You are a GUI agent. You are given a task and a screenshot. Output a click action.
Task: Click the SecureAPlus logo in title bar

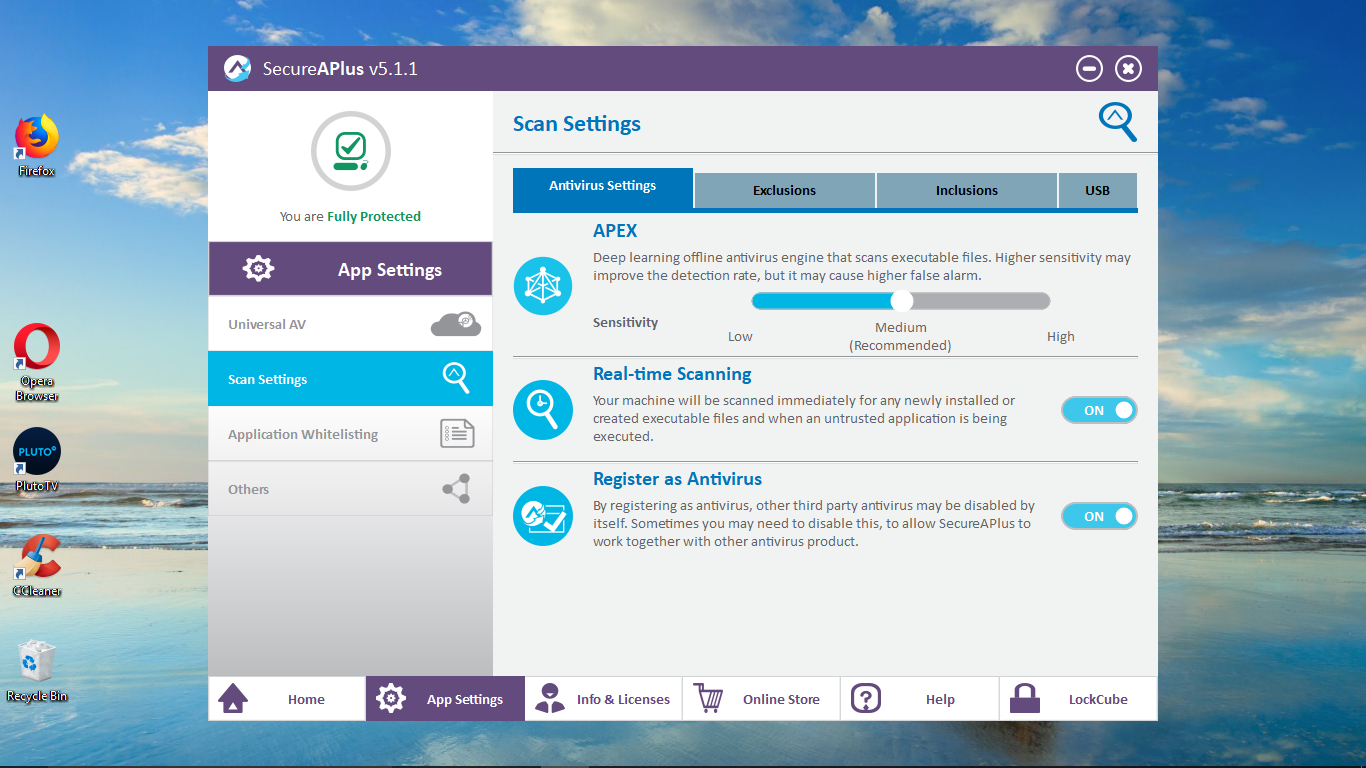(x=237, y=69)
